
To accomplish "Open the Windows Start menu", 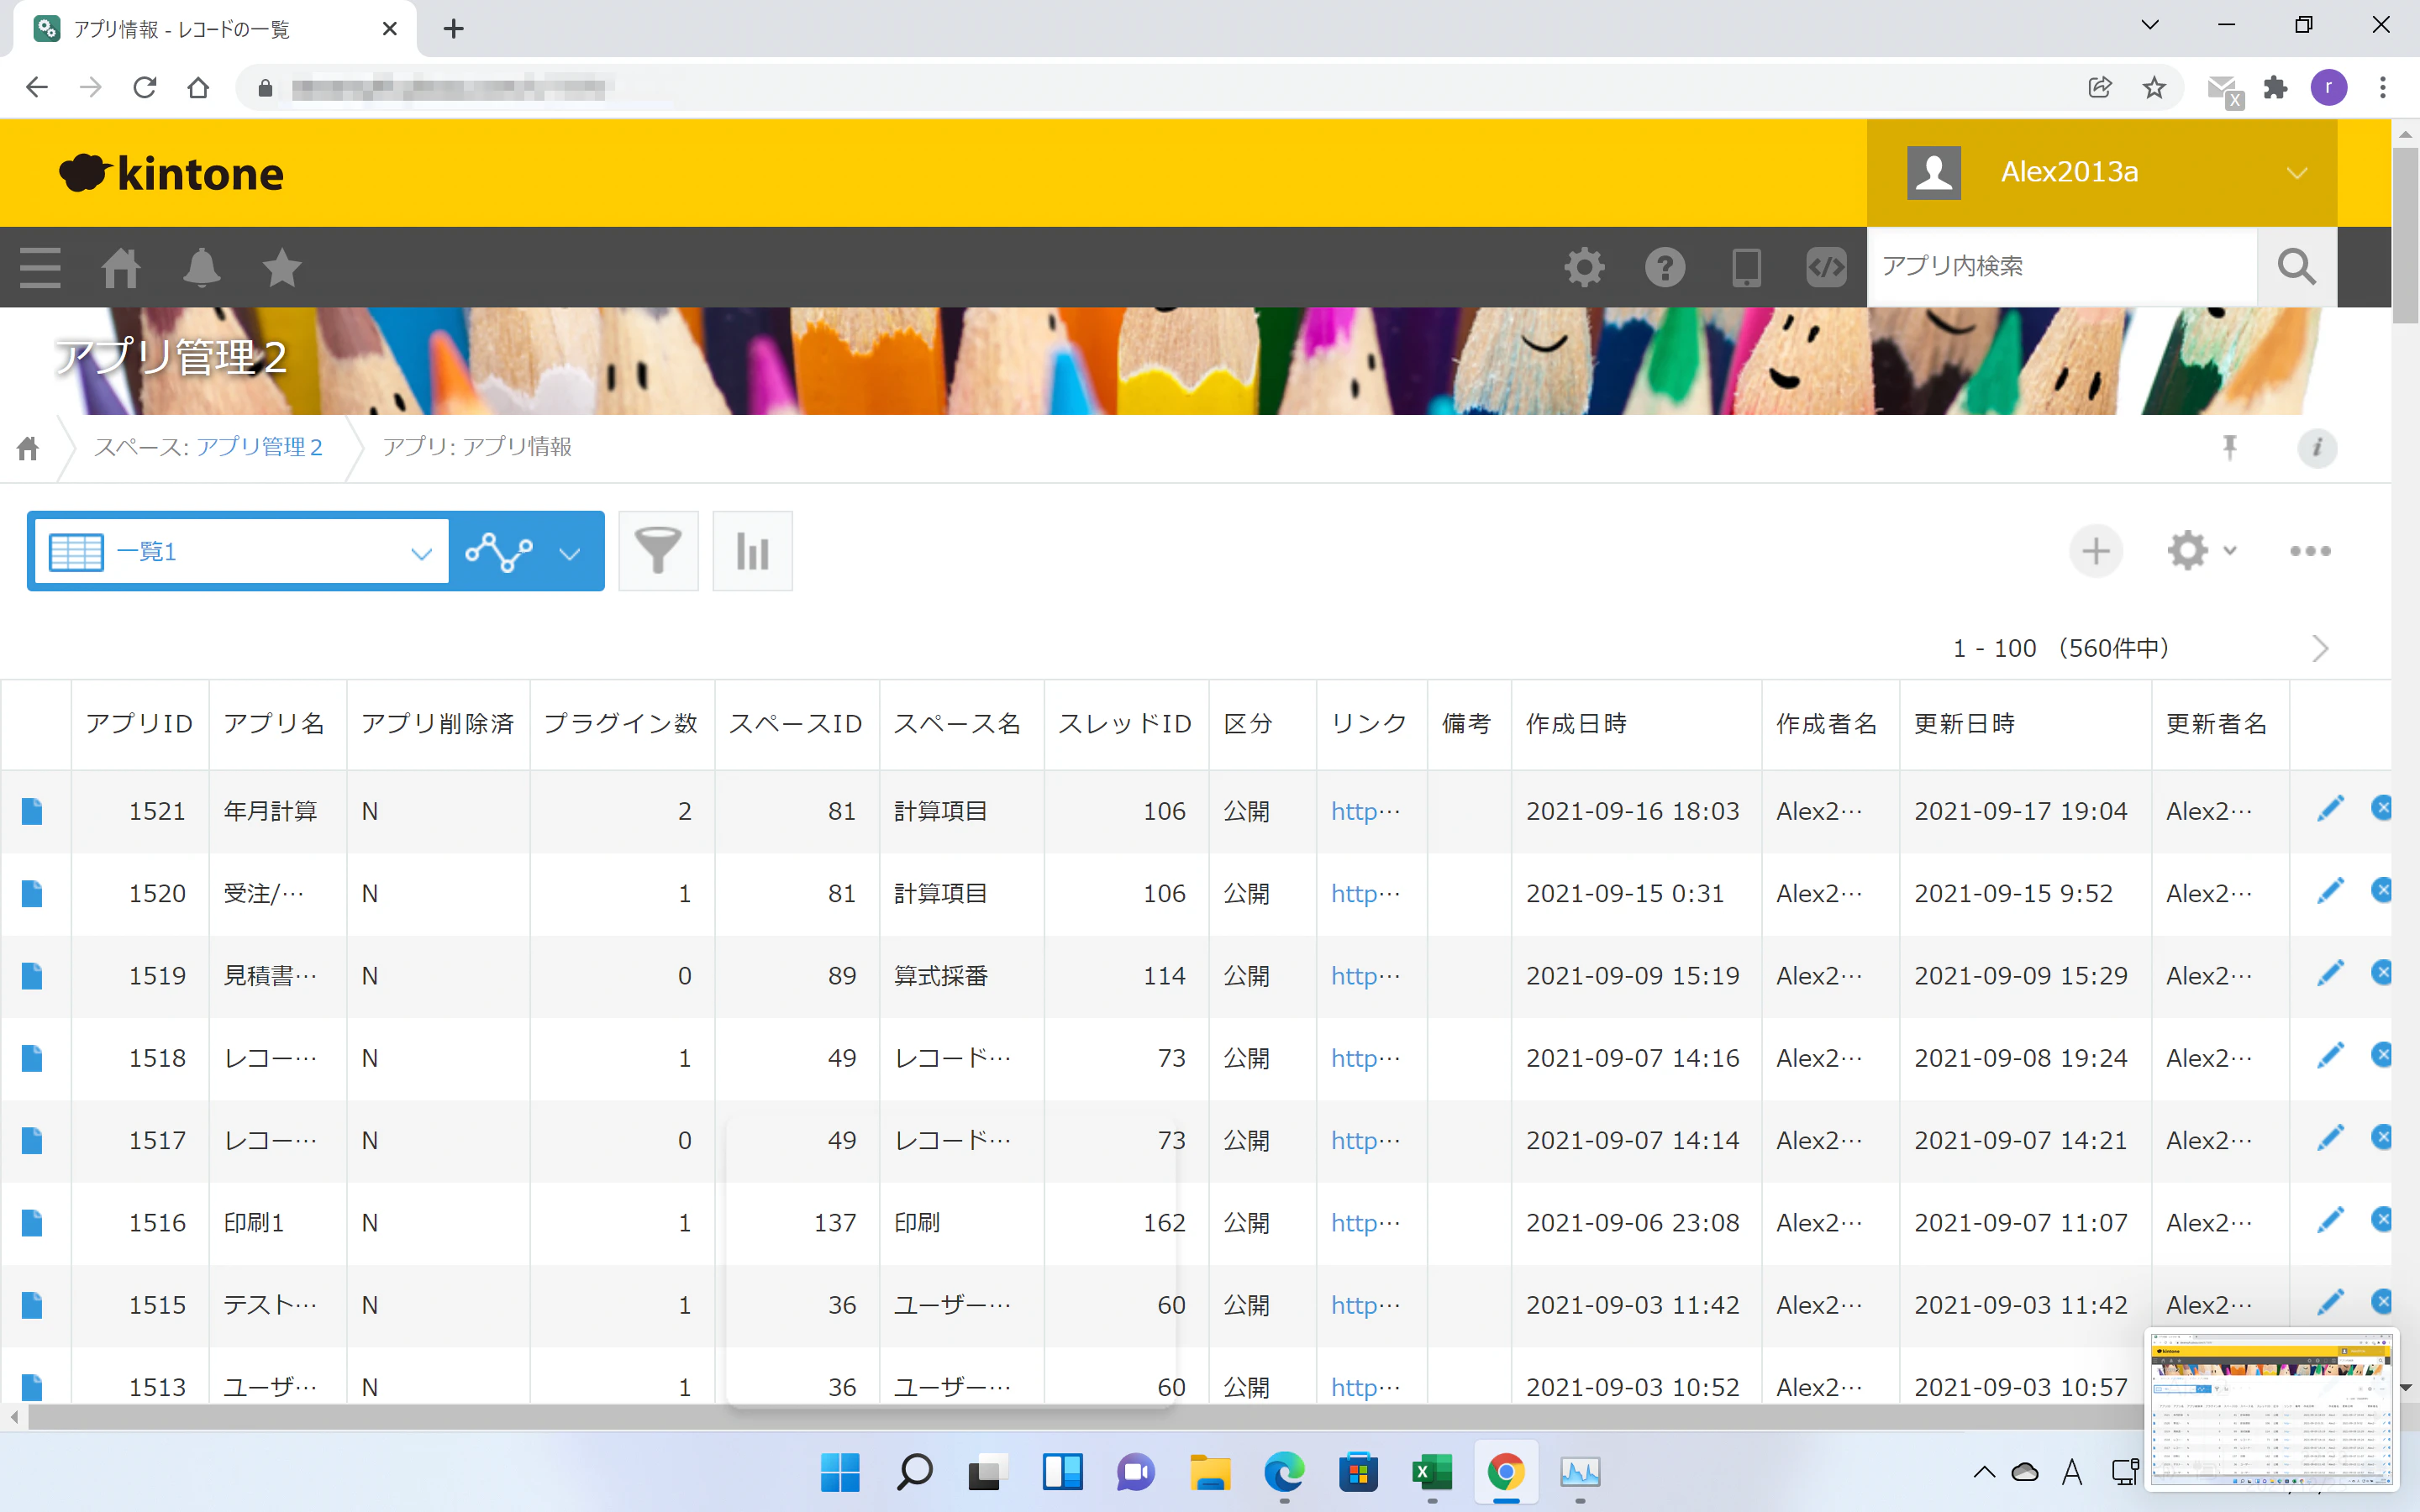I will pyautogui.click(x=840, y=1472).
